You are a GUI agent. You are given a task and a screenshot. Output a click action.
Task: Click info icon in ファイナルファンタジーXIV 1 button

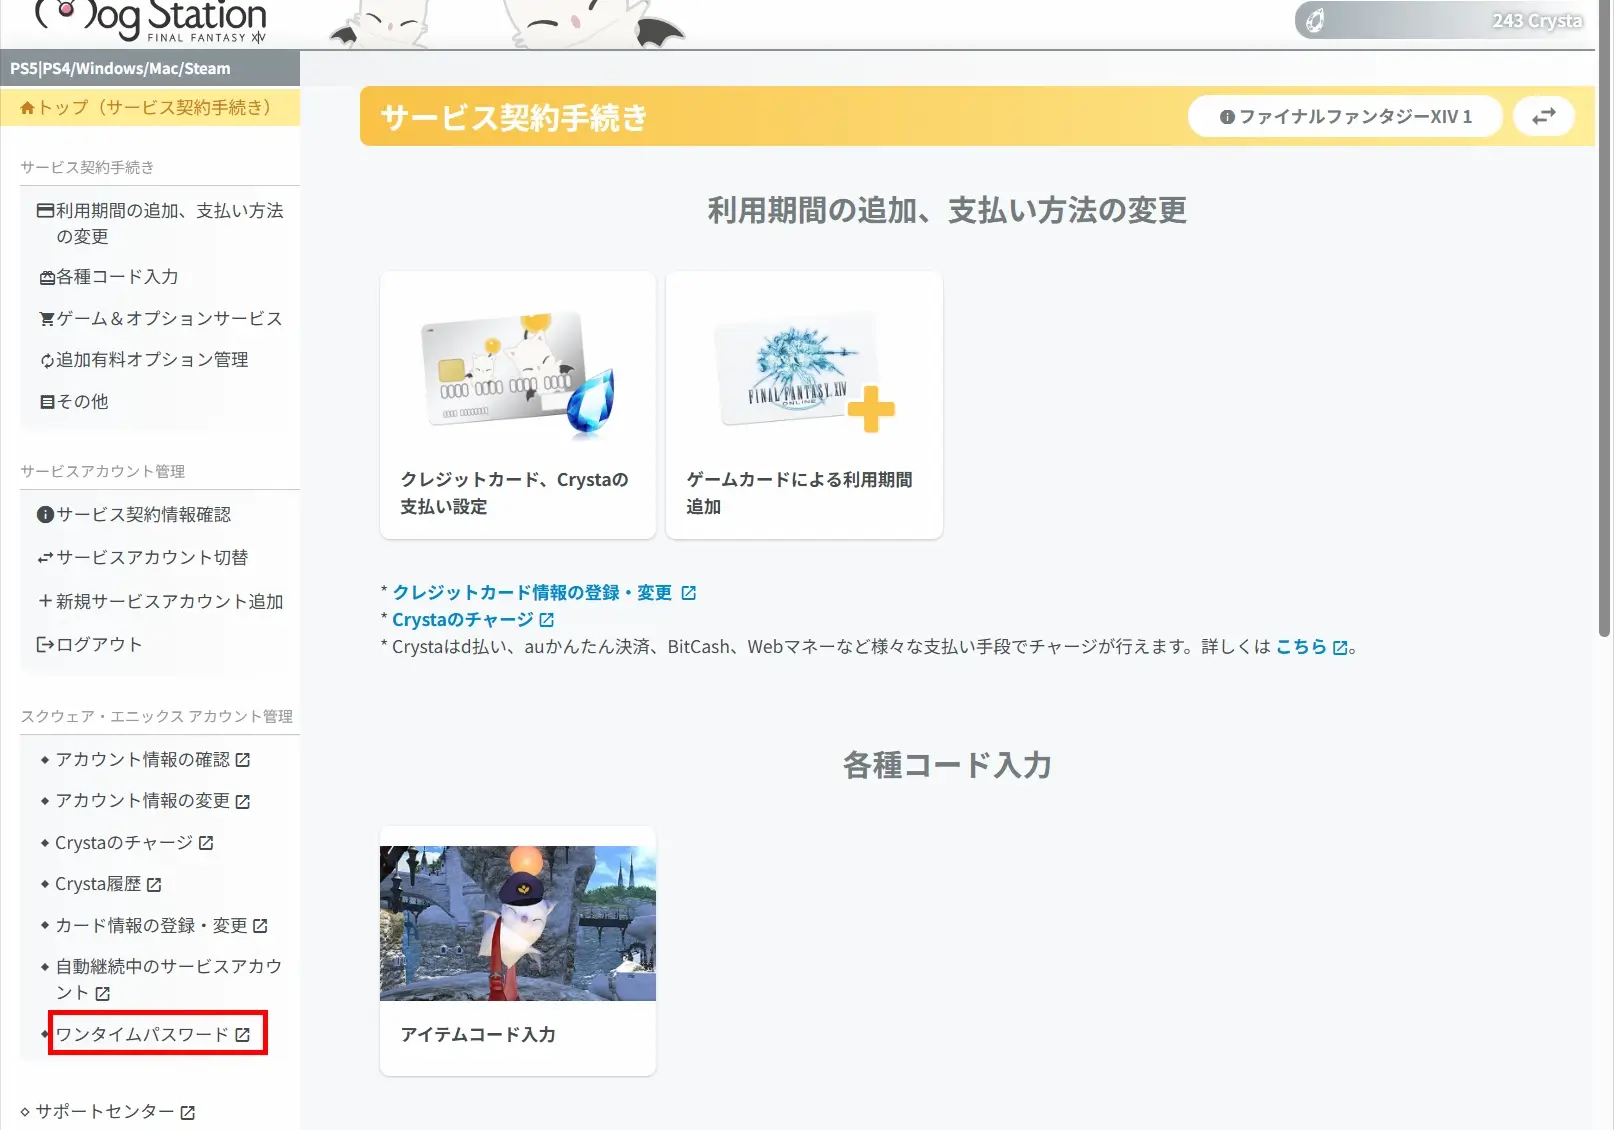pyautogui.click(x=1227, y=117)
